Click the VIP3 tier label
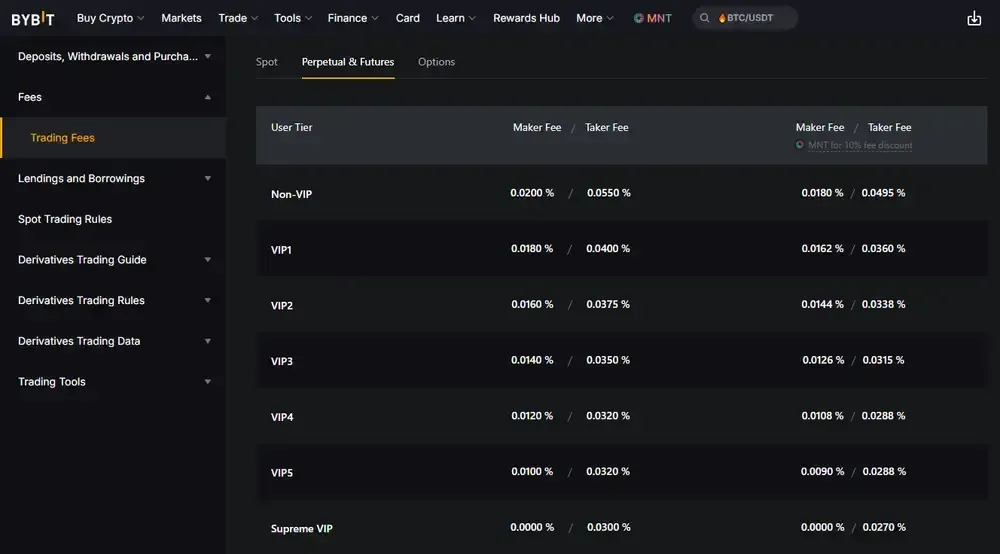This screenshot has height=554, width=1000. 282,361
